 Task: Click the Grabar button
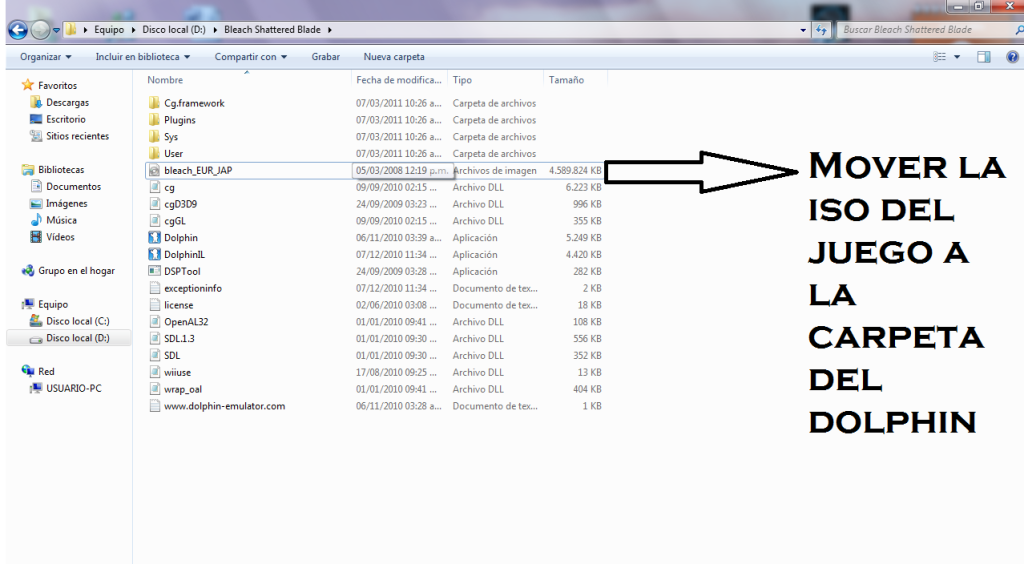(x=325, y=57)
